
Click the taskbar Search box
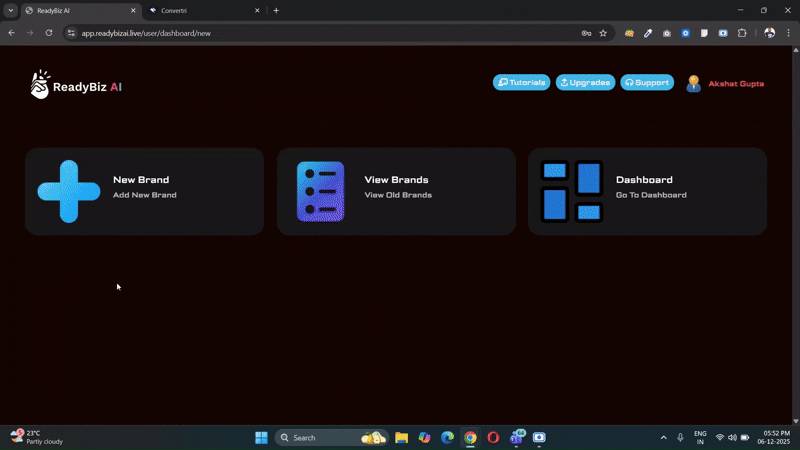332,438
